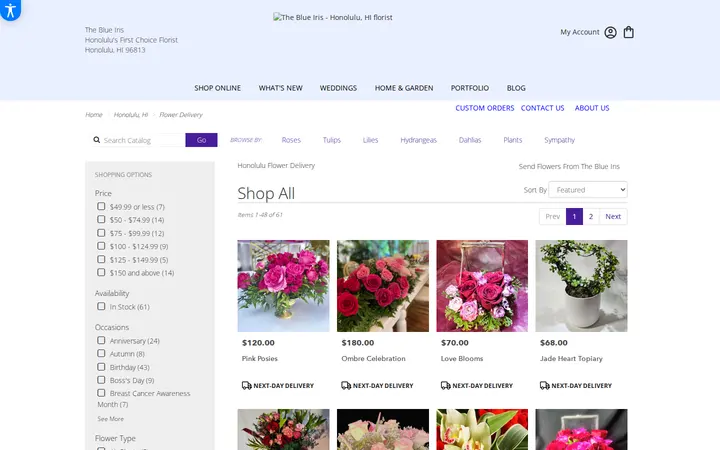Browse by Tulips
The image size is (720, 450).
coord(332,140)
